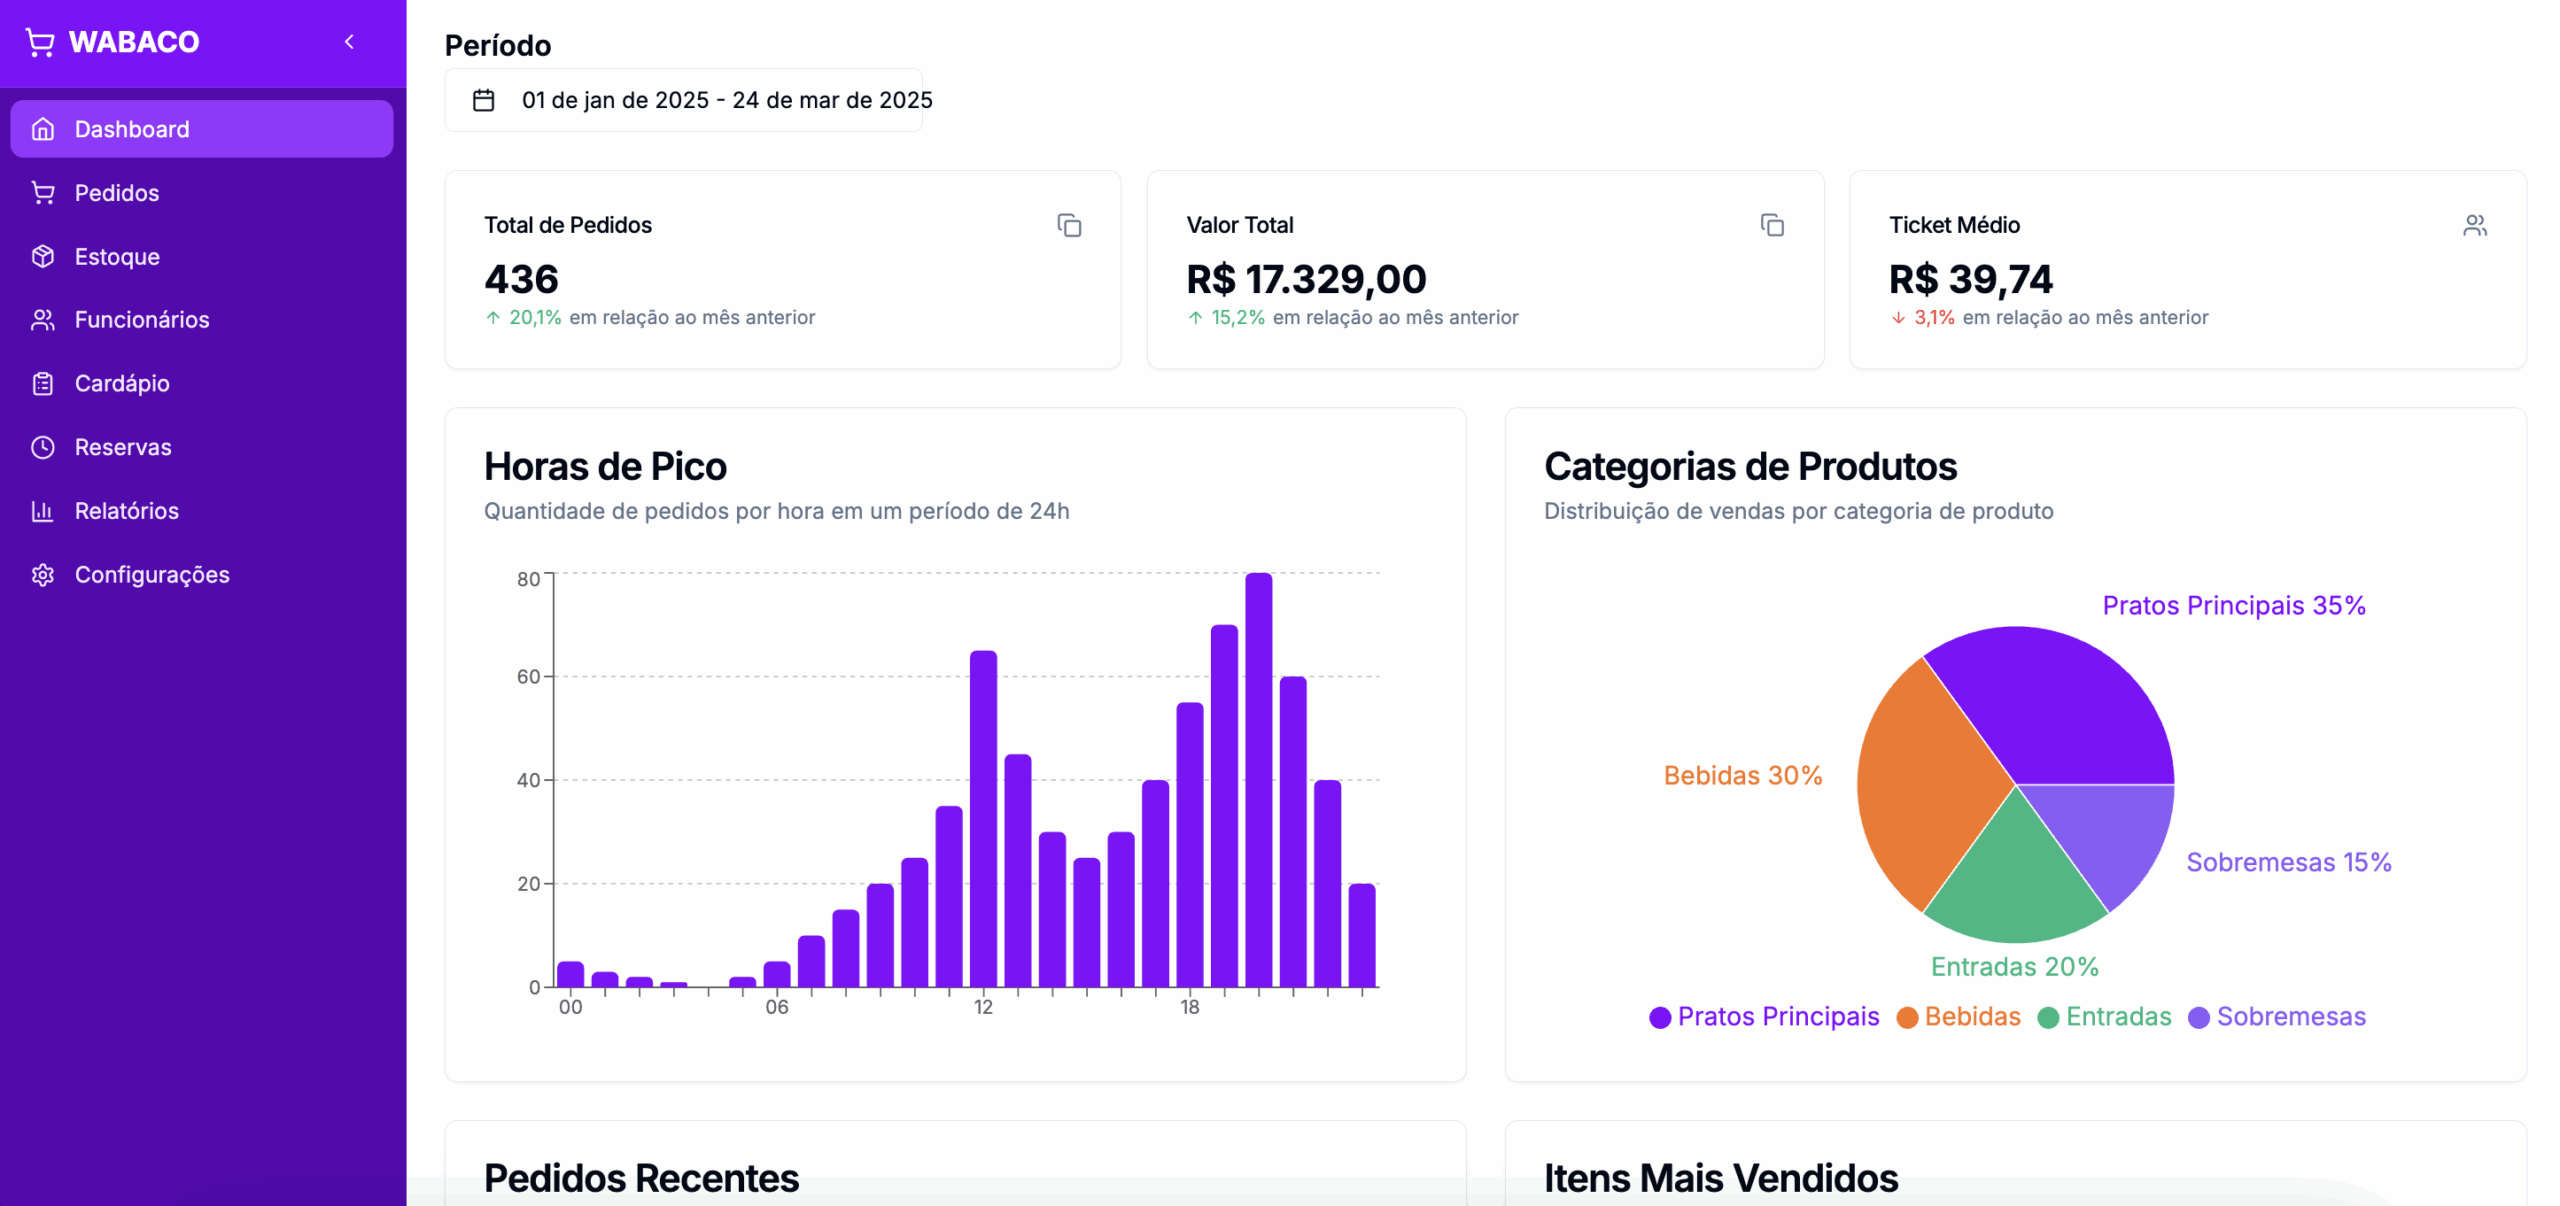Screen dimensions: 2560x1206
Task: Click the Cardápio clipboard icon in the sidebar
Action: (43, 384)
